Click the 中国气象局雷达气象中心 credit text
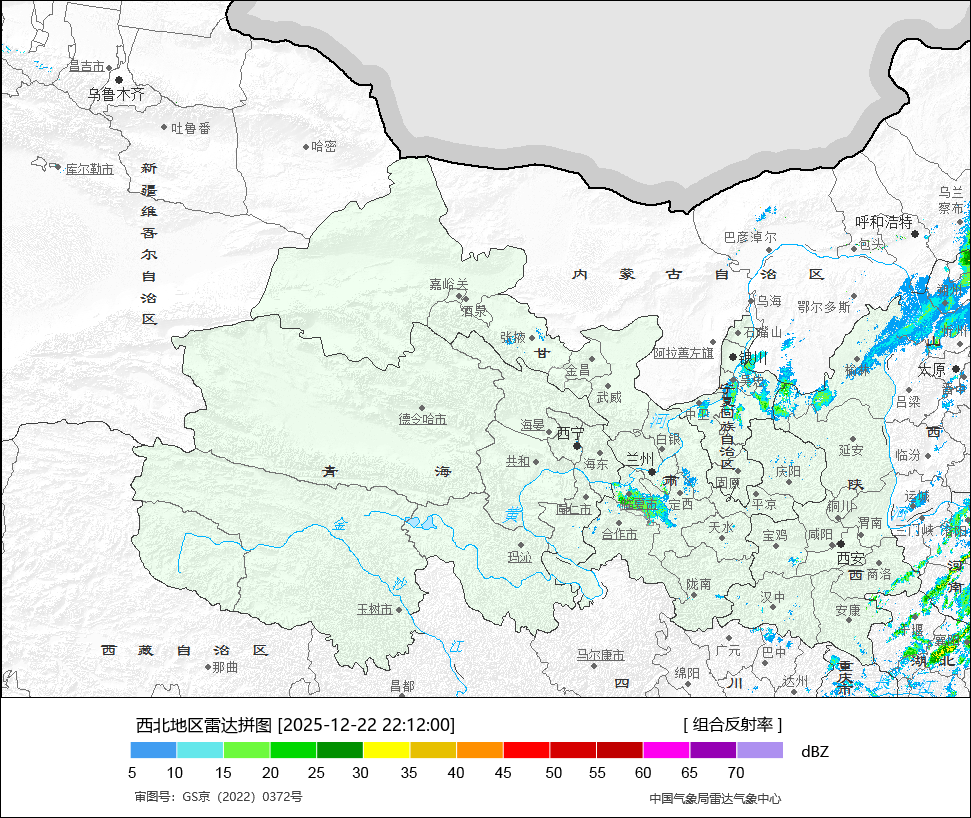The height and width of the screenshot is (818, 971). 715,799
